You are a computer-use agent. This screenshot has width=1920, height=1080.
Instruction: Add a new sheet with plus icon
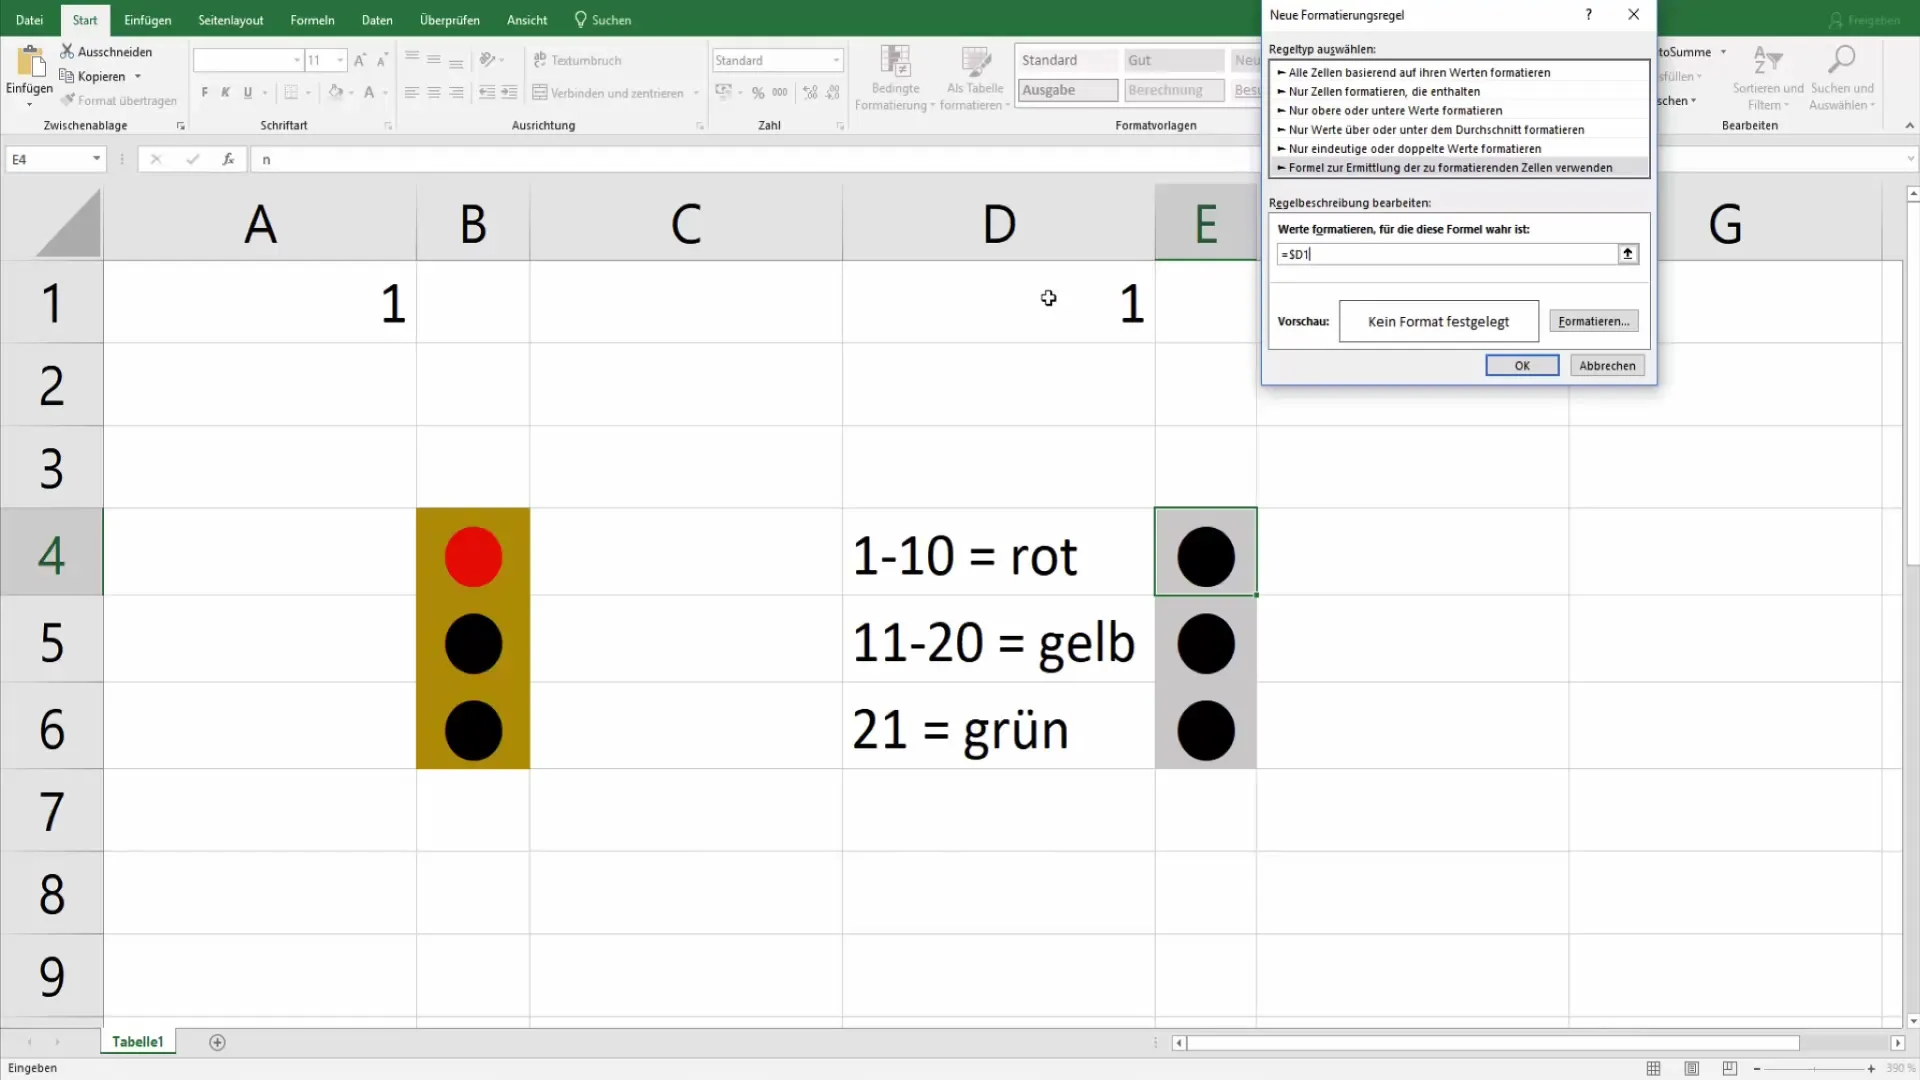click(x=217, y=1042)
